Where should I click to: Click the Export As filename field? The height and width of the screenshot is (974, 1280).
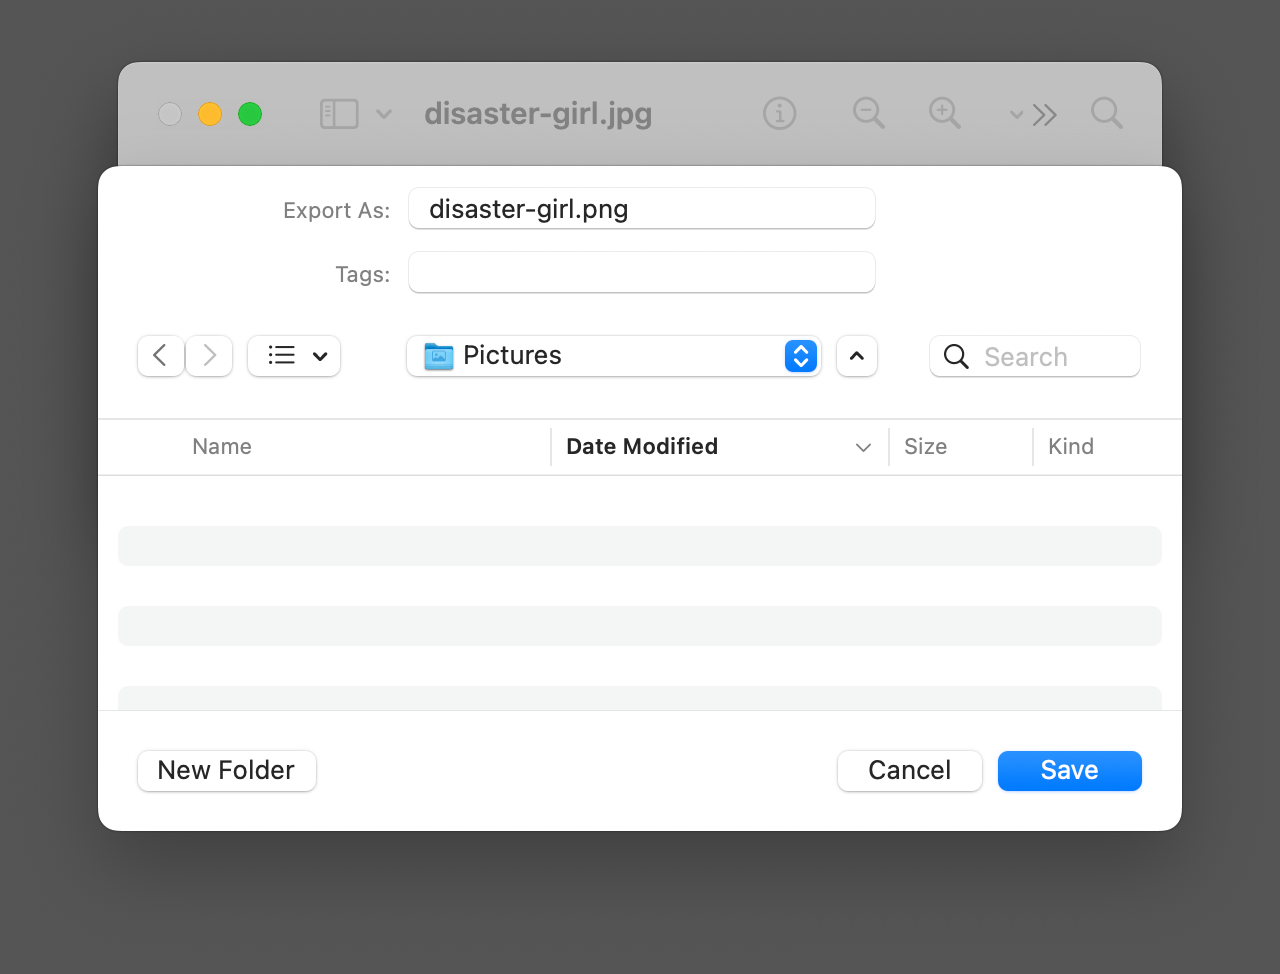[x=641, y=209]
